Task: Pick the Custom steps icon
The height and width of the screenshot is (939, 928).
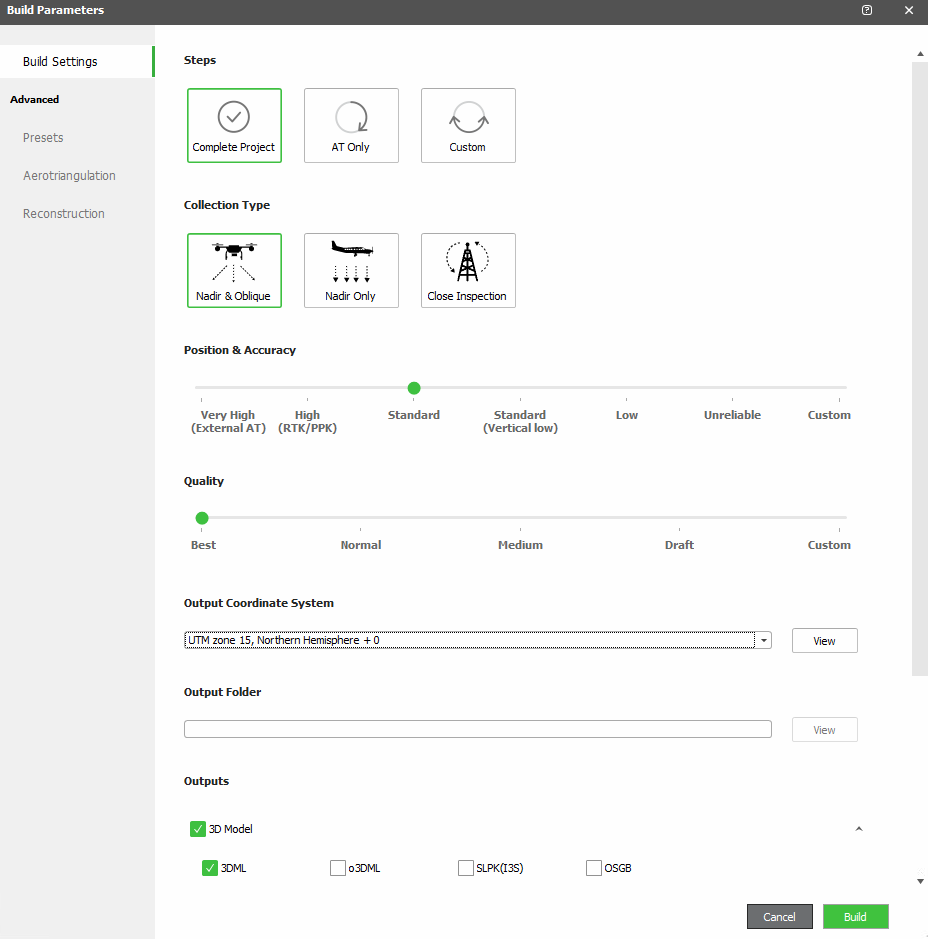Action: click(x=468, y=125)
